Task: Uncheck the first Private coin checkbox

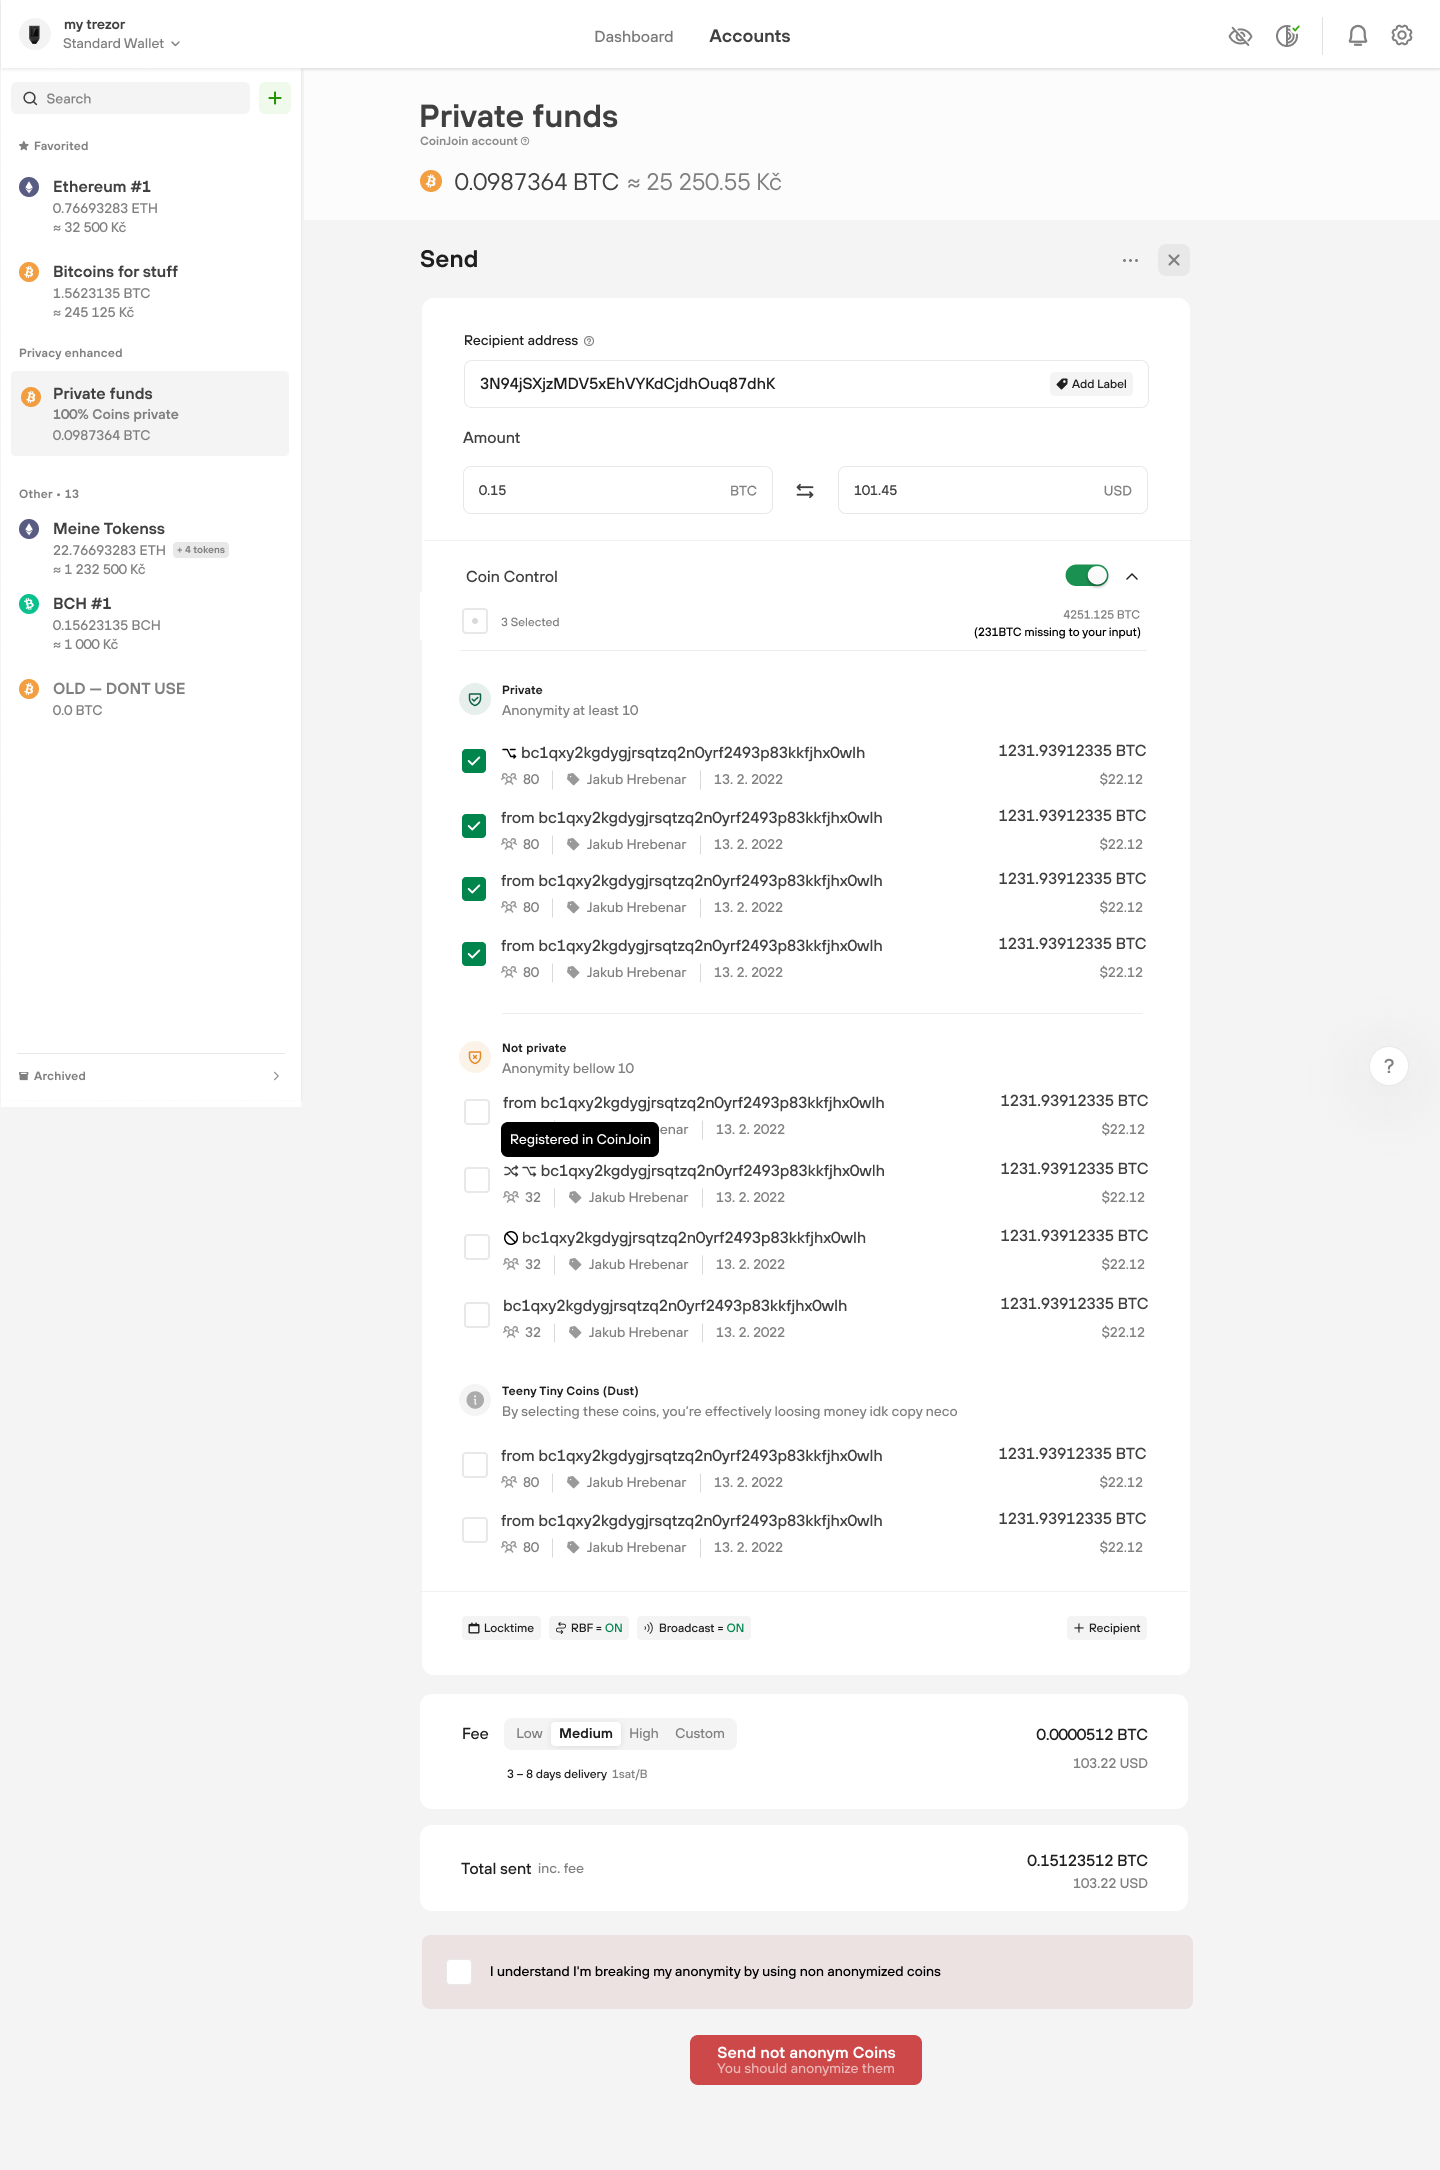Action: (x=474, y=761)
